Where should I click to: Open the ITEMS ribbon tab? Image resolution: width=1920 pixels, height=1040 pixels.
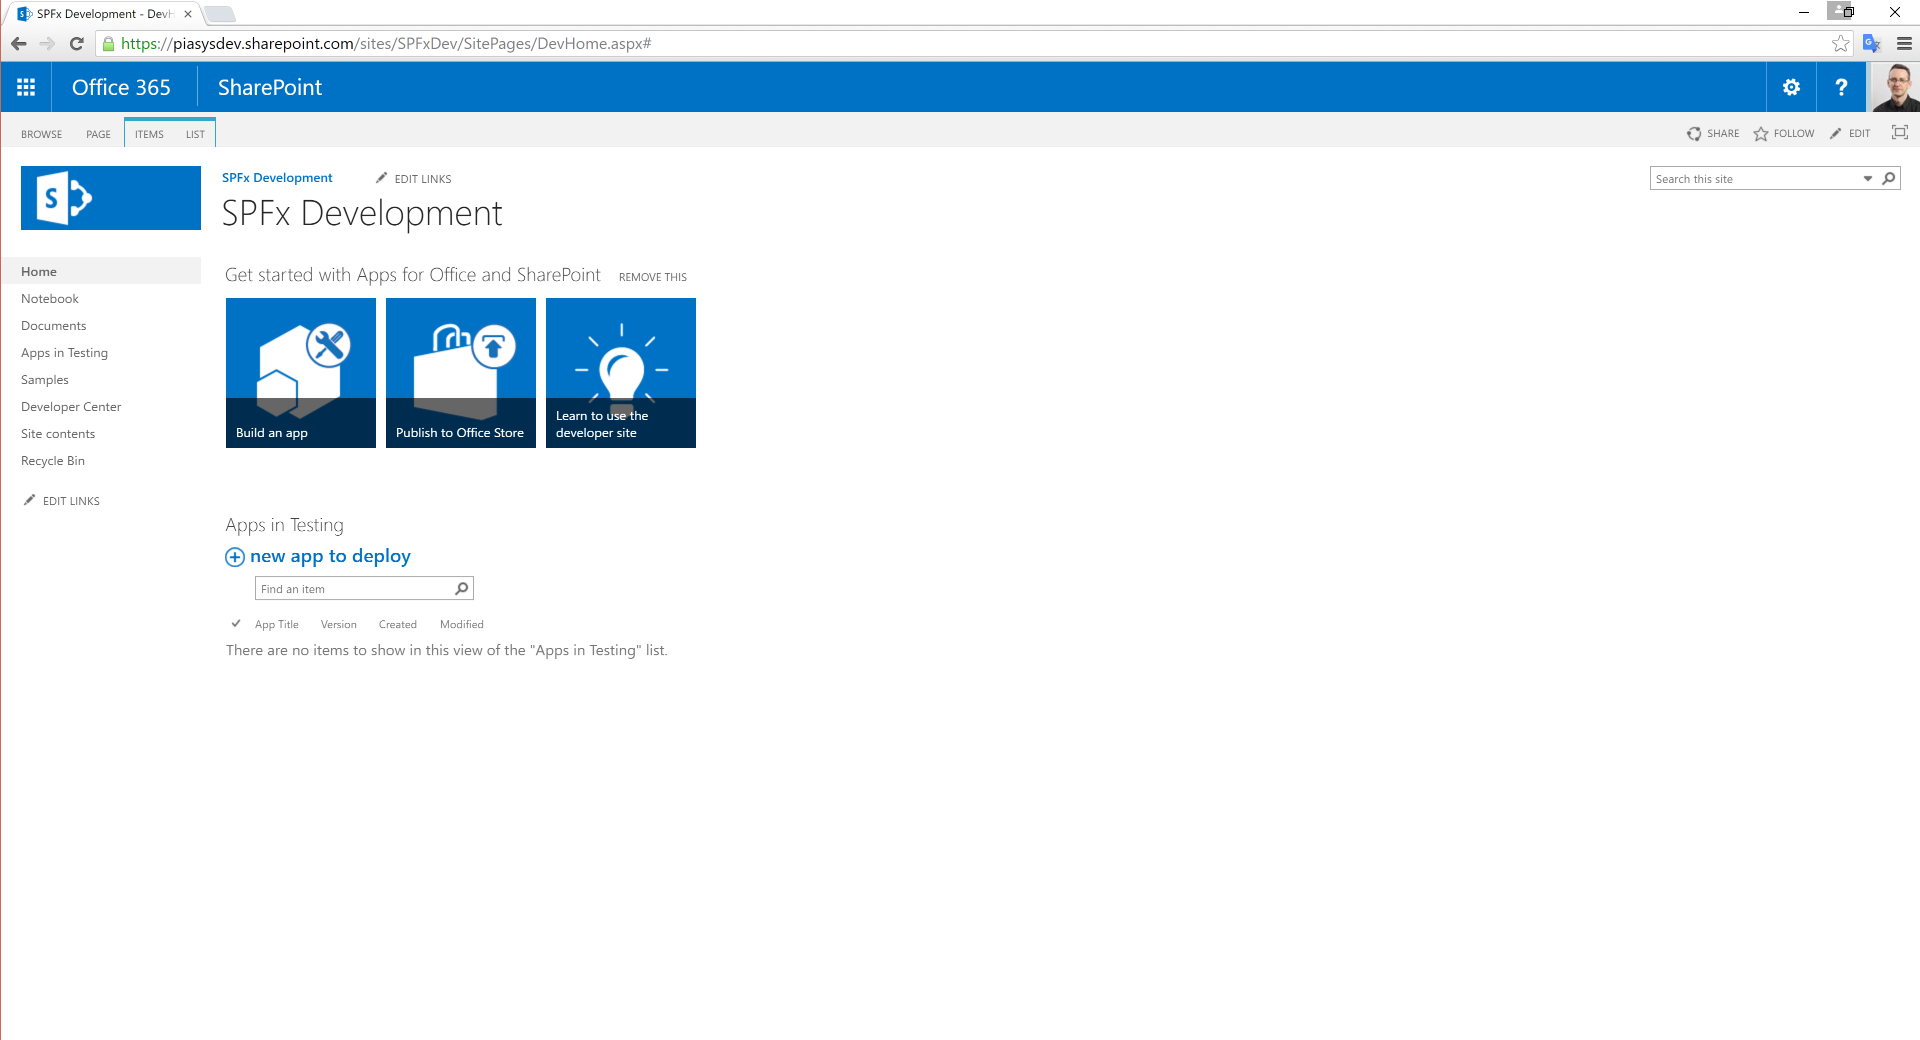149,134
